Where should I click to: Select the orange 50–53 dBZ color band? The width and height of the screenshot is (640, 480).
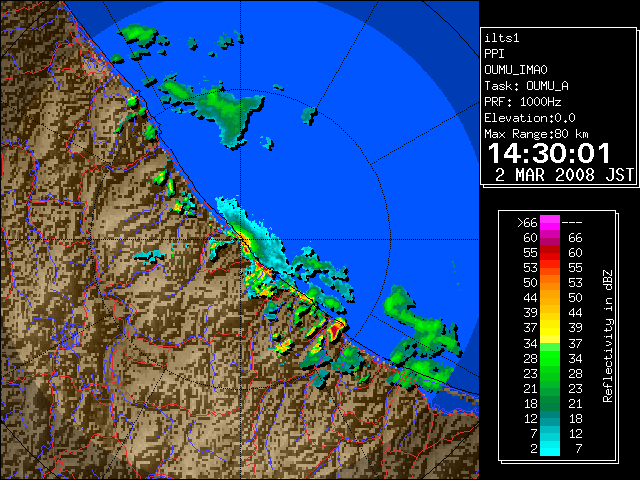click(x=550, y=283)
